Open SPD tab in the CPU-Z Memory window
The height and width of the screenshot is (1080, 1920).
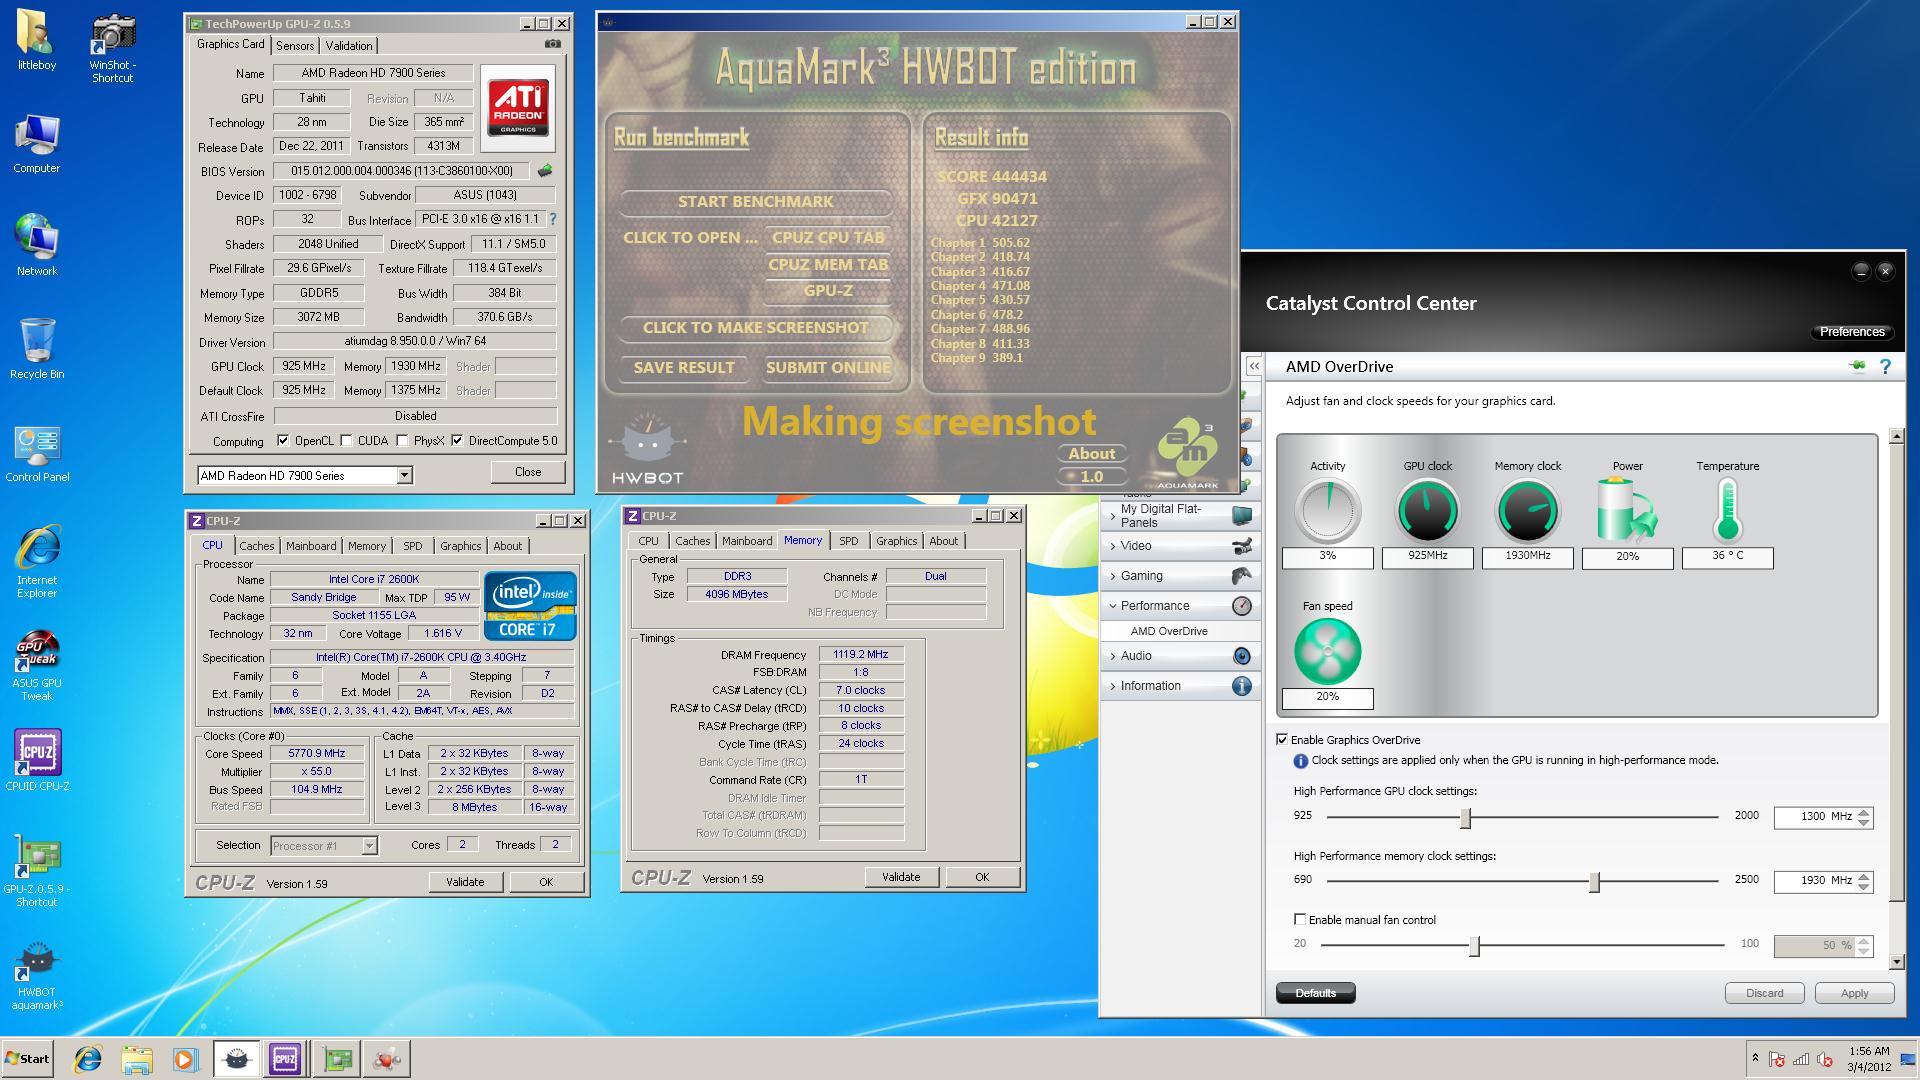pyautogui.click(x=849, y=541)
